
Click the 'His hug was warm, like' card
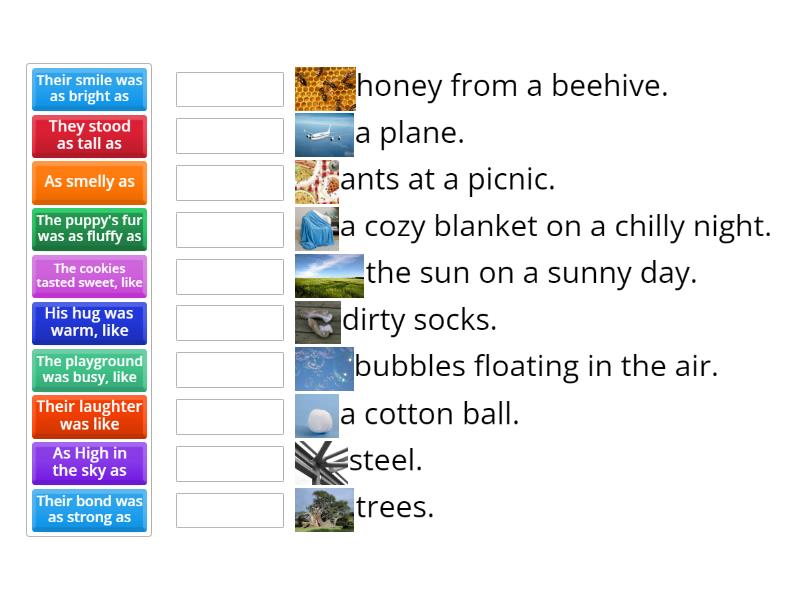coord(88,323)
